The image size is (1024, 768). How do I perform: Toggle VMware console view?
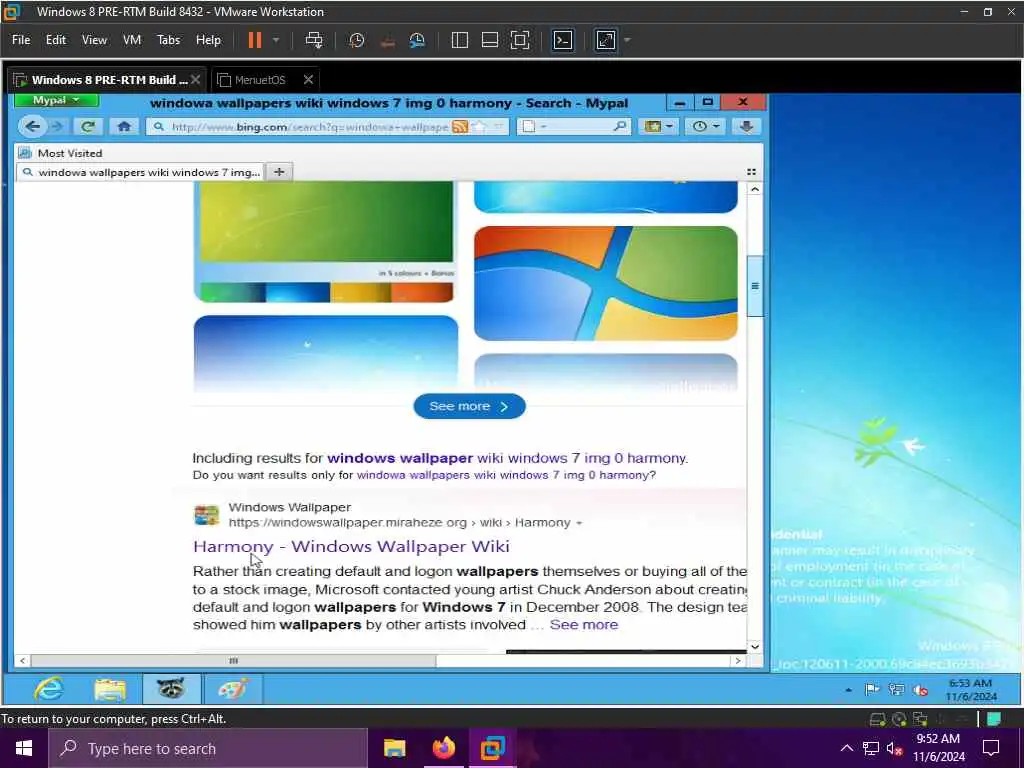tap(563, 40)
